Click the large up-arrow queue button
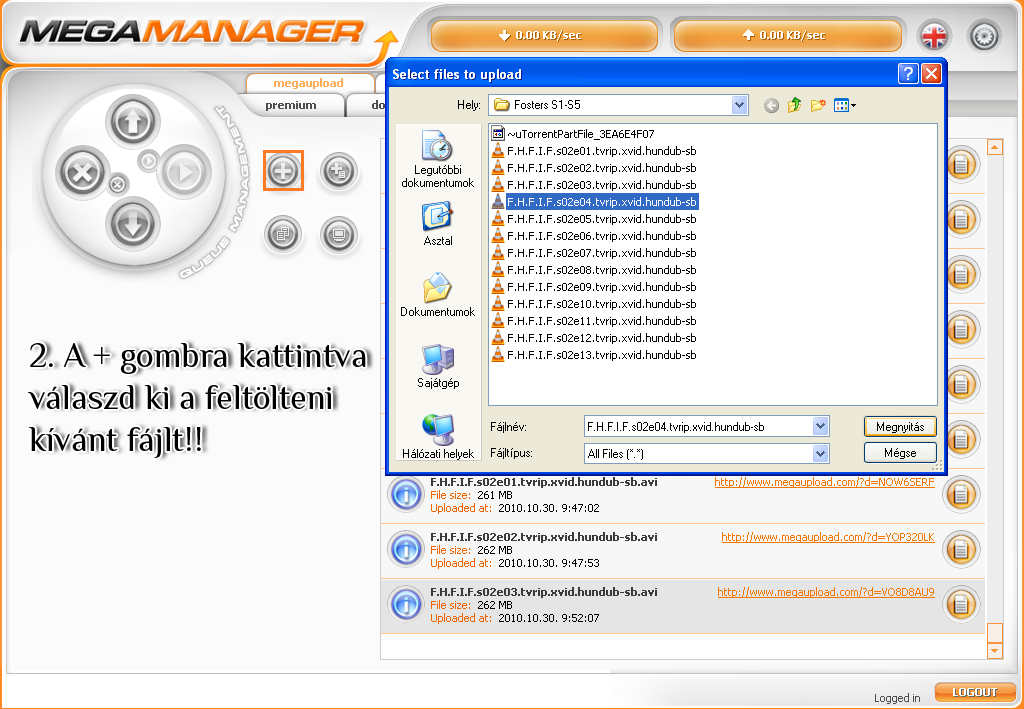 (133, 121)
